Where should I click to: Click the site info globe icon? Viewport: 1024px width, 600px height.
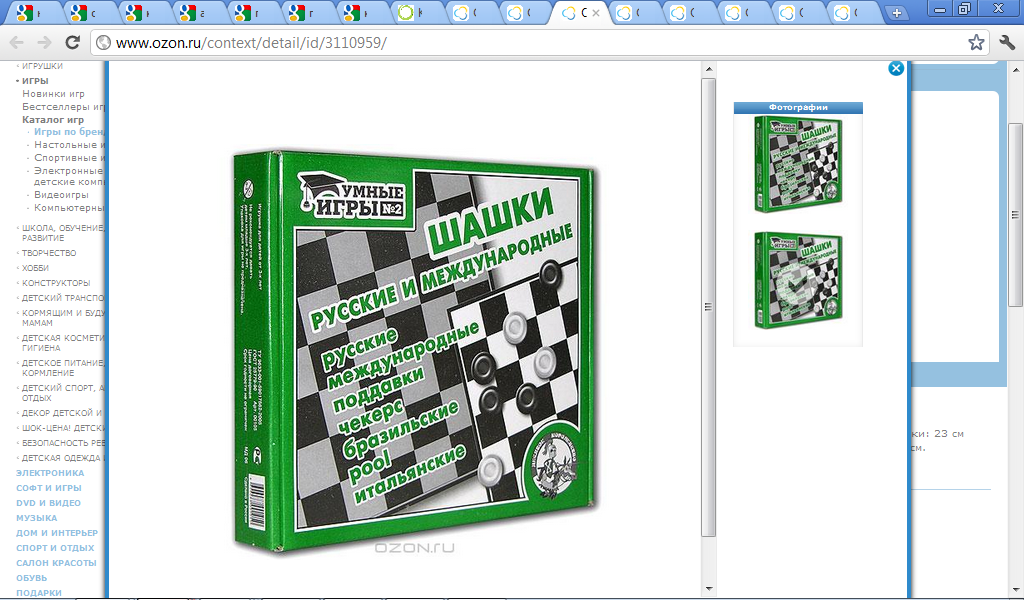coord(103,42)
